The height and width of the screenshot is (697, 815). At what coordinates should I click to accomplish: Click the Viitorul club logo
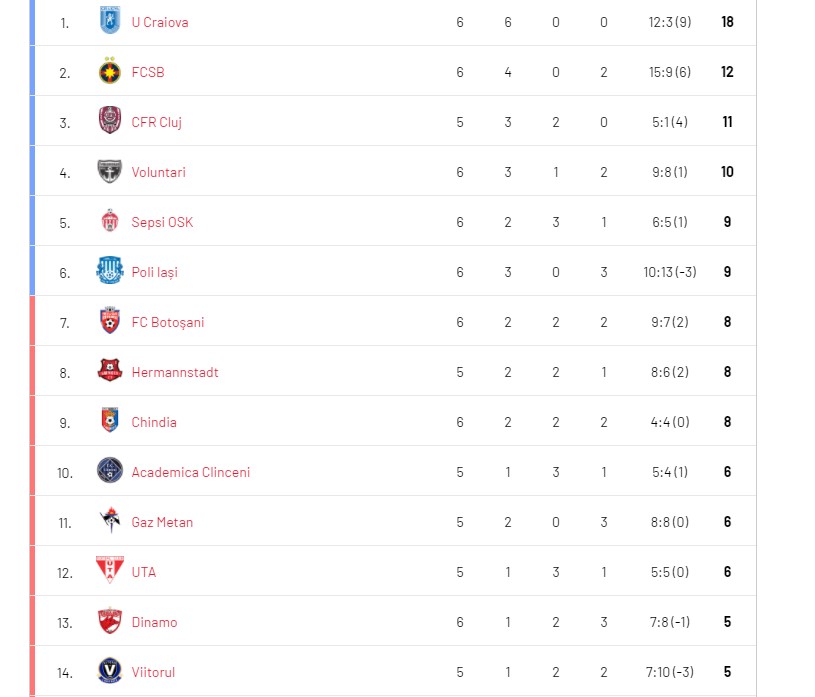pos(109,672)
